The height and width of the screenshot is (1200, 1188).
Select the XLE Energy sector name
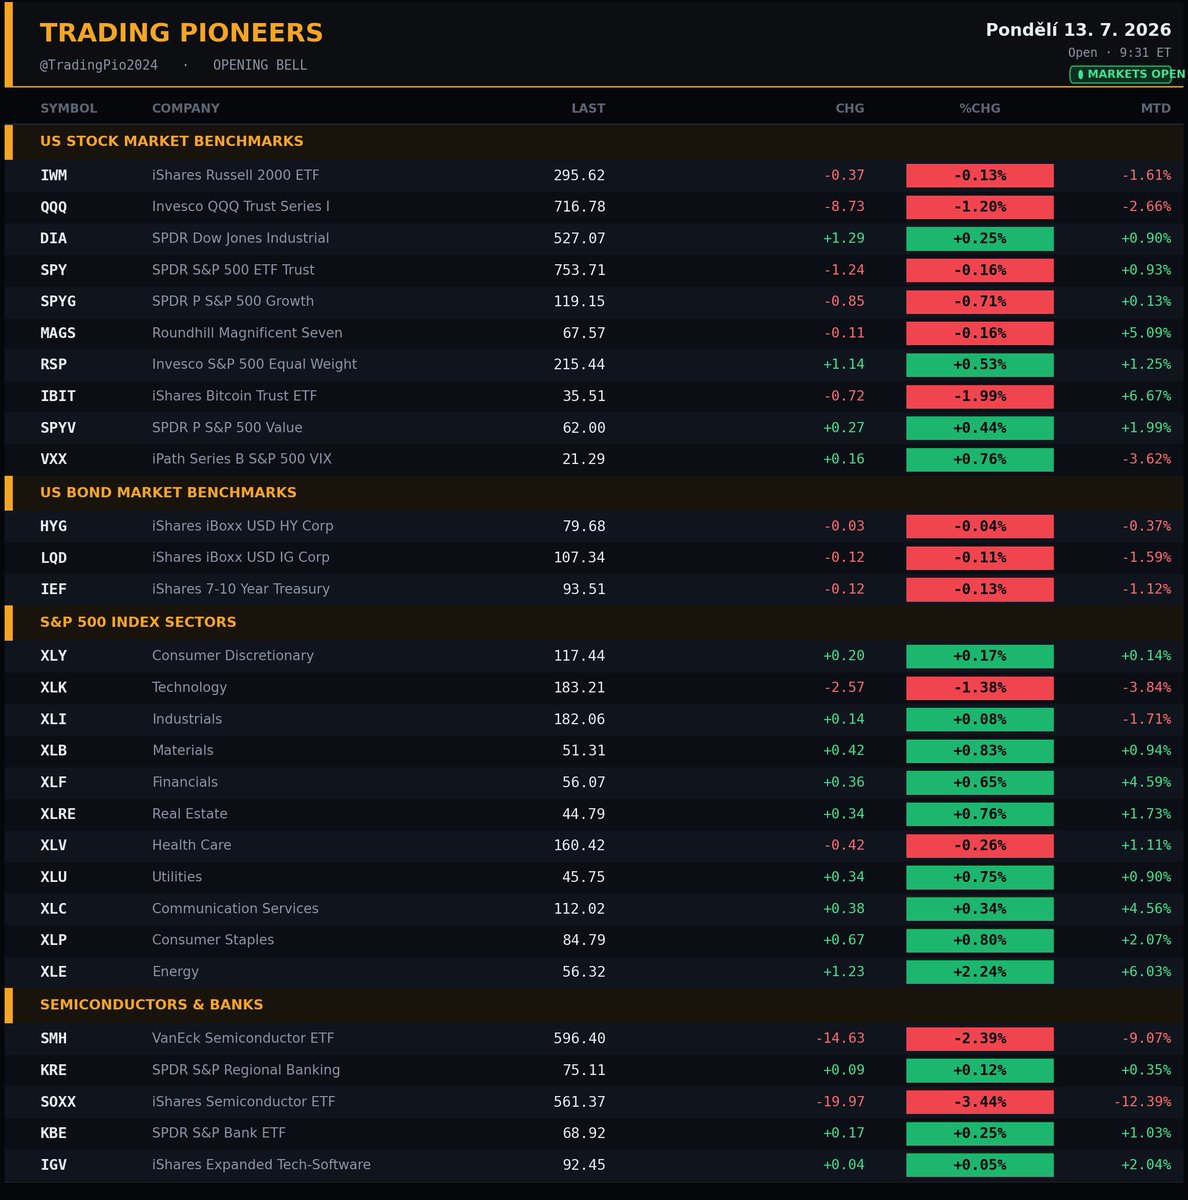click(175, 972)
